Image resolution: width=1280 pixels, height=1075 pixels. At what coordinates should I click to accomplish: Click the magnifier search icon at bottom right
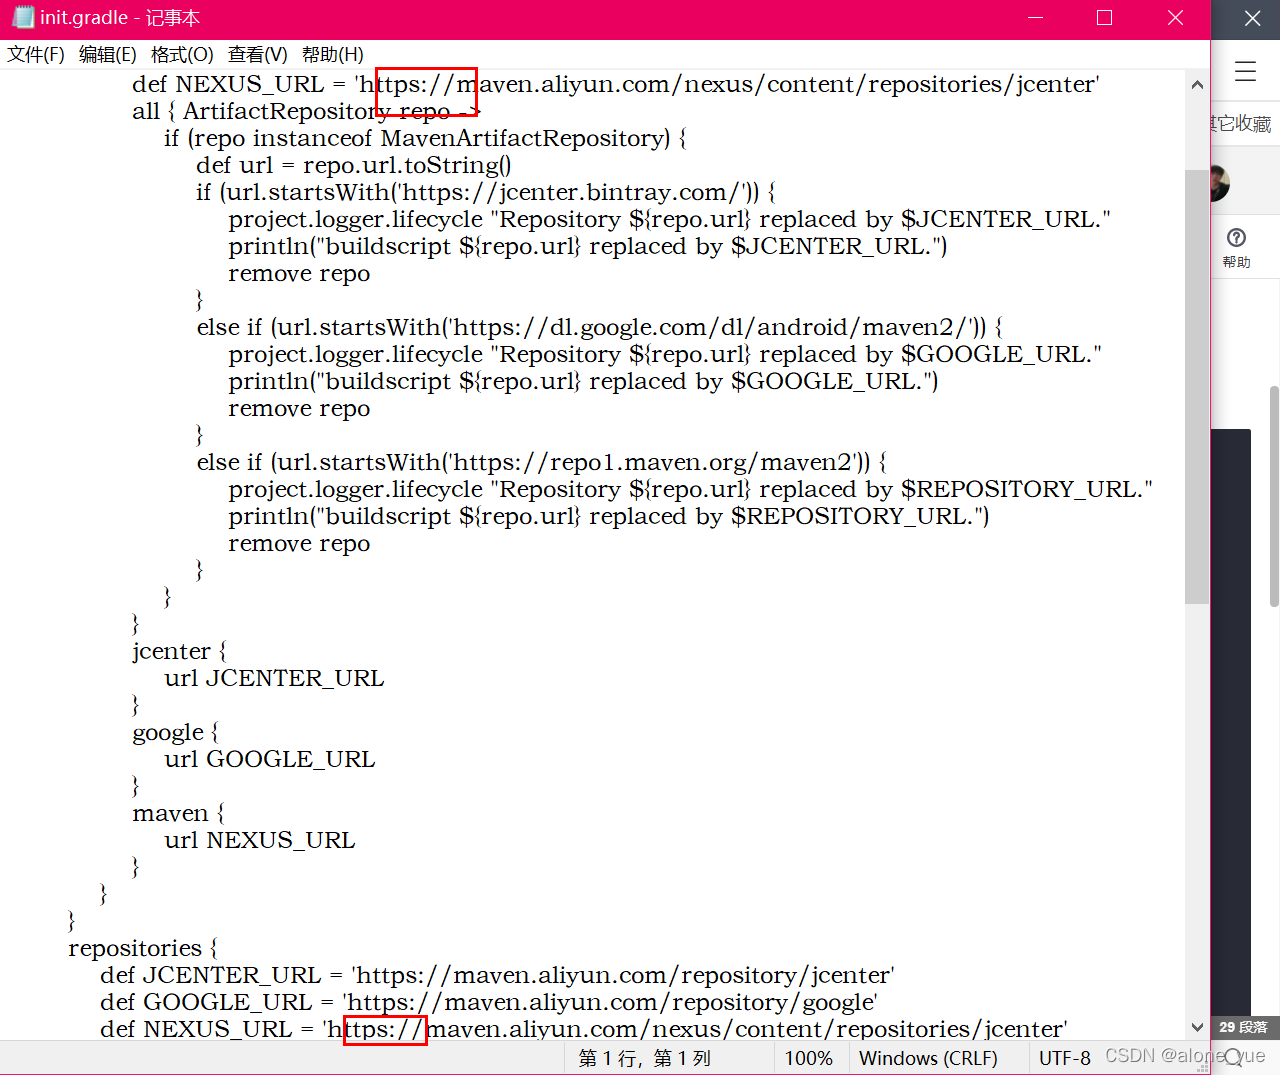pyautogui.click(x=1234, y=1057)
